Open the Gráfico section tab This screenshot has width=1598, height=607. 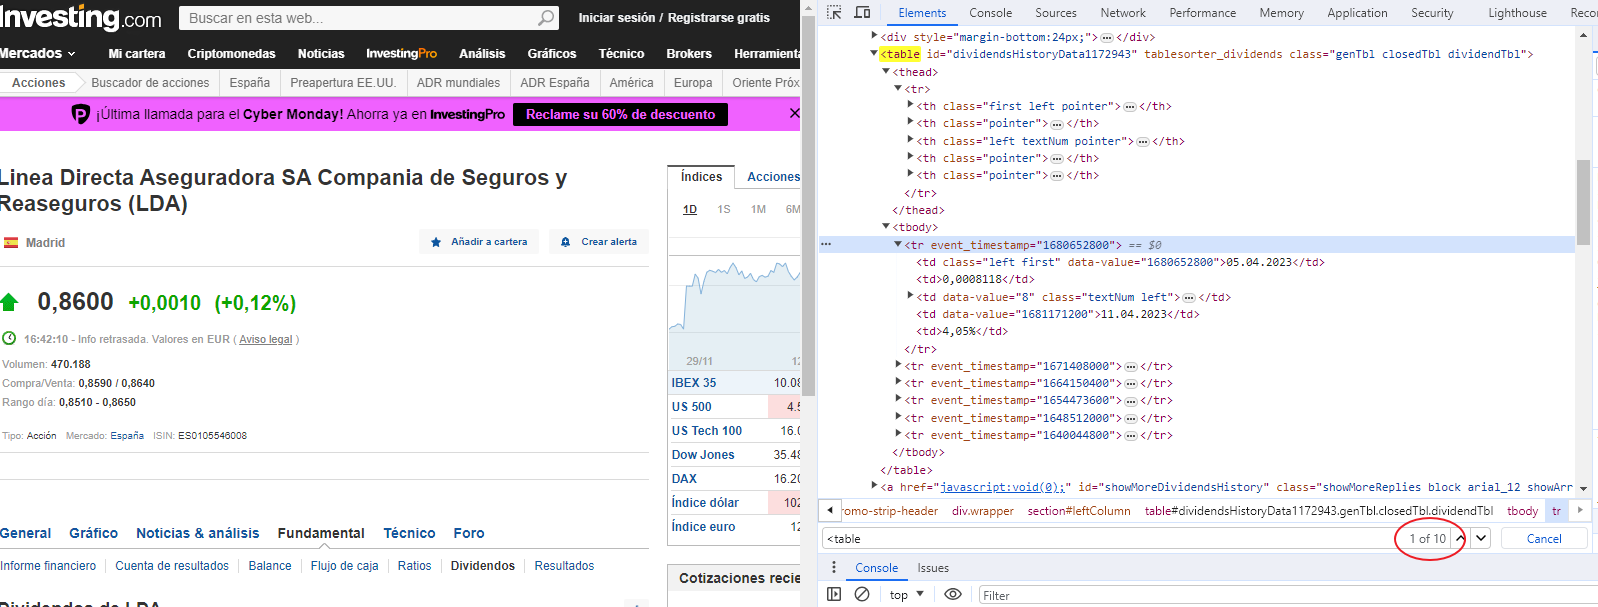[93, 533]
